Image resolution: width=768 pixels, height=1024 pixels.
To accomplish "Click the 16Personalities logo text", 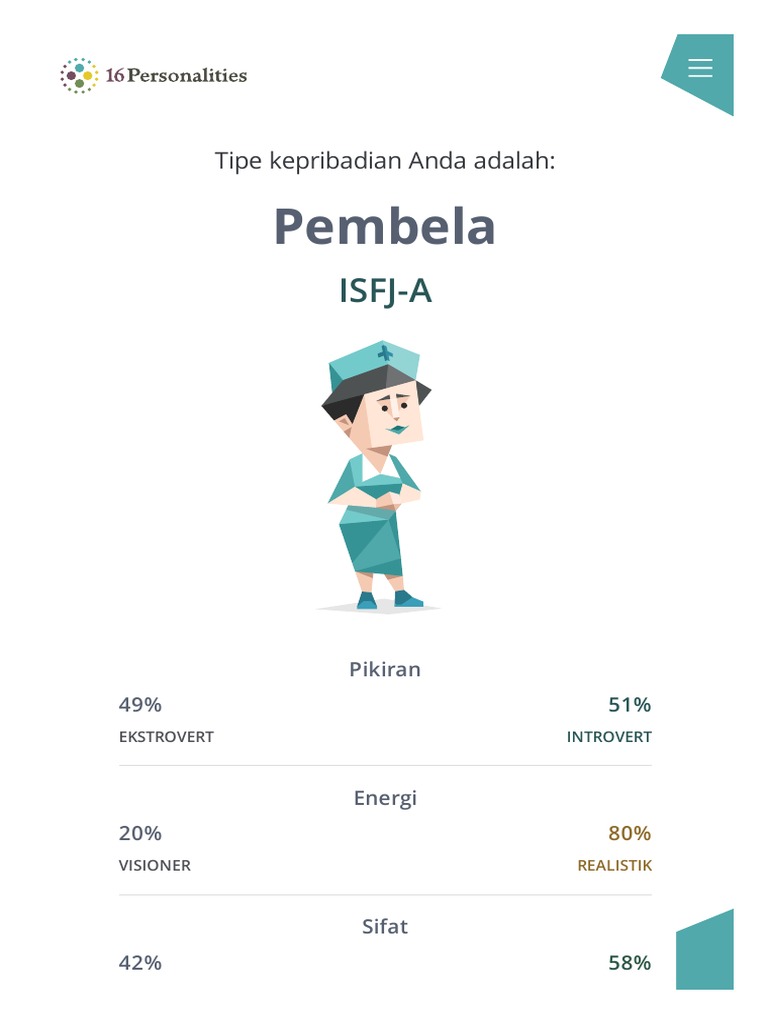I will pyautogui.click(x=176, y=75).
